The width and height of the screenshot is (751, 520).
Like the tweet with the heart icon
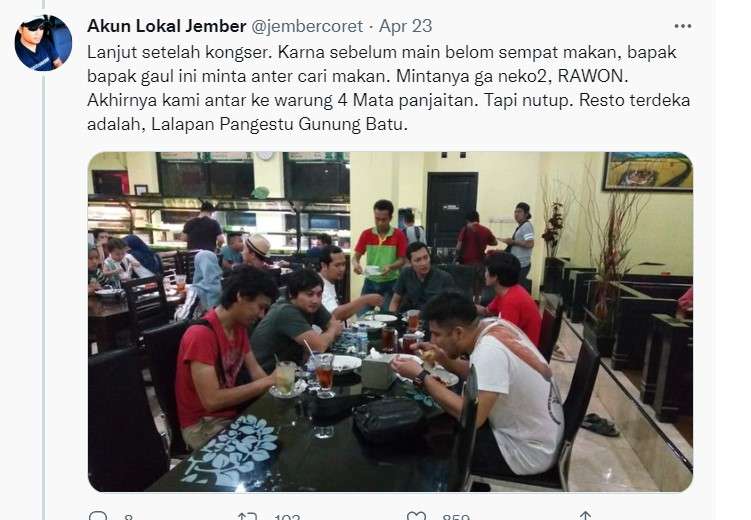(416, 516)
